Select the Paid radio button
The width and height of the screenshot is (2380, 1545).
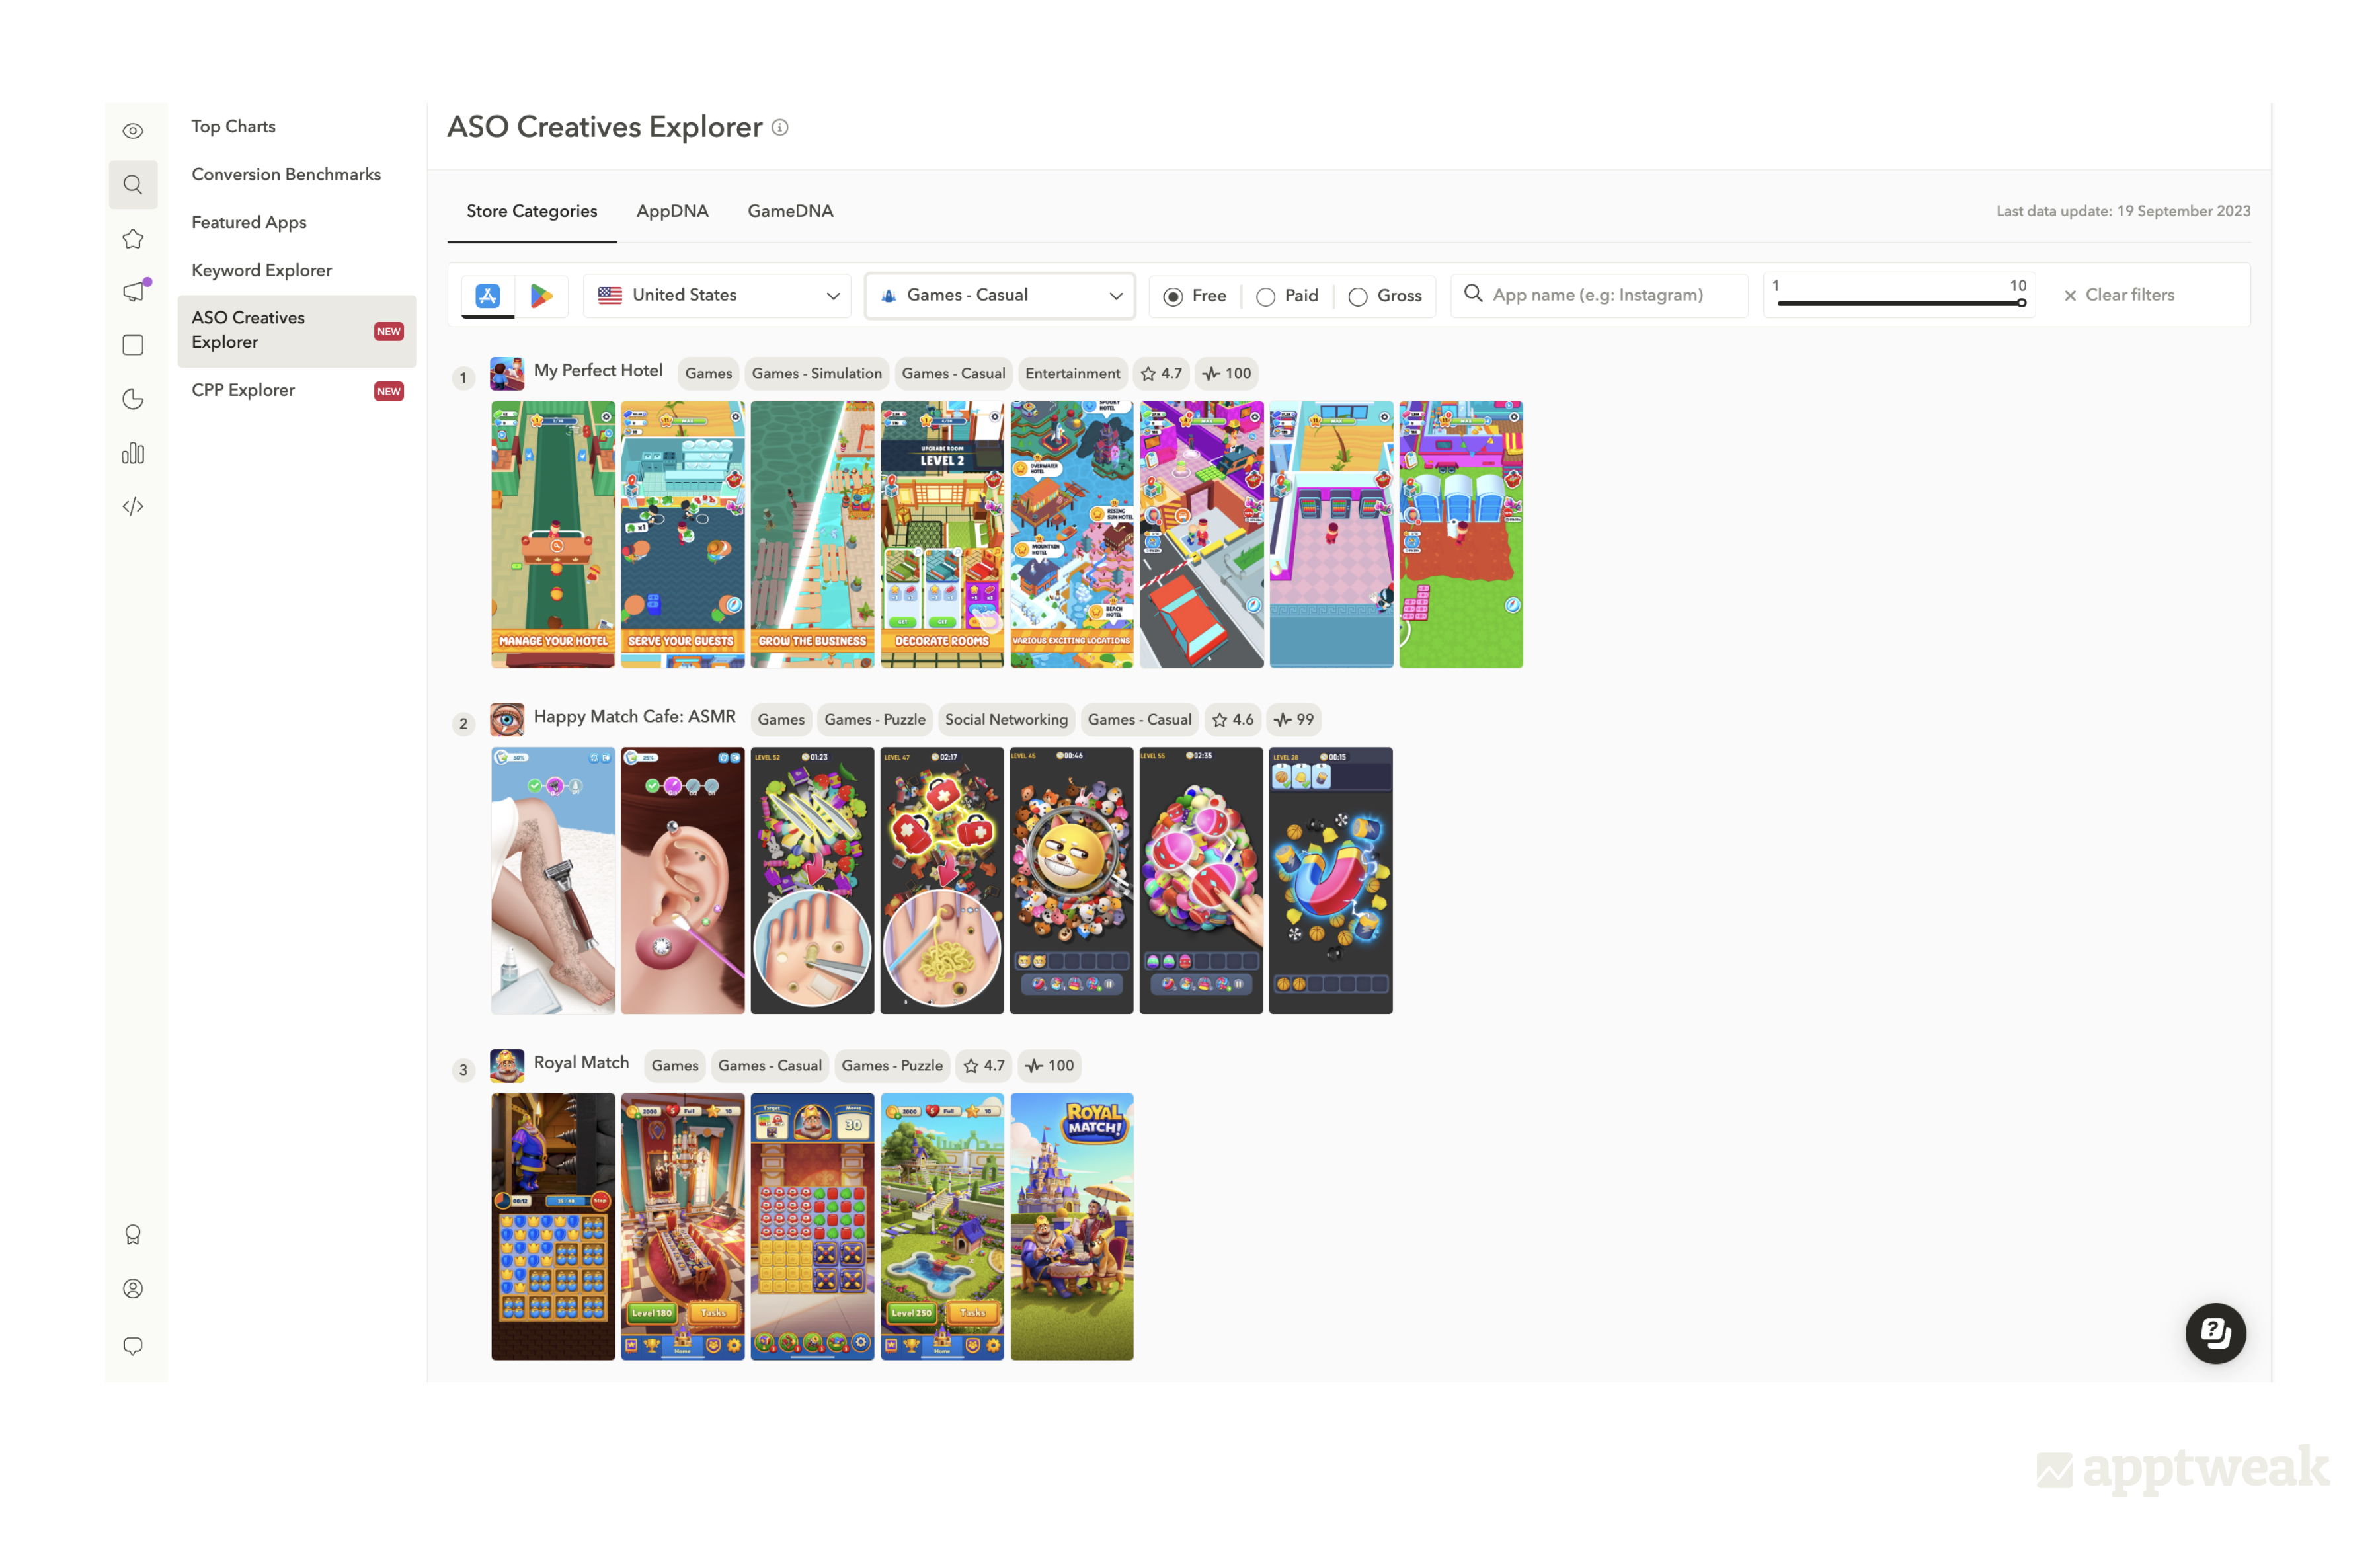click(1266, 297)
